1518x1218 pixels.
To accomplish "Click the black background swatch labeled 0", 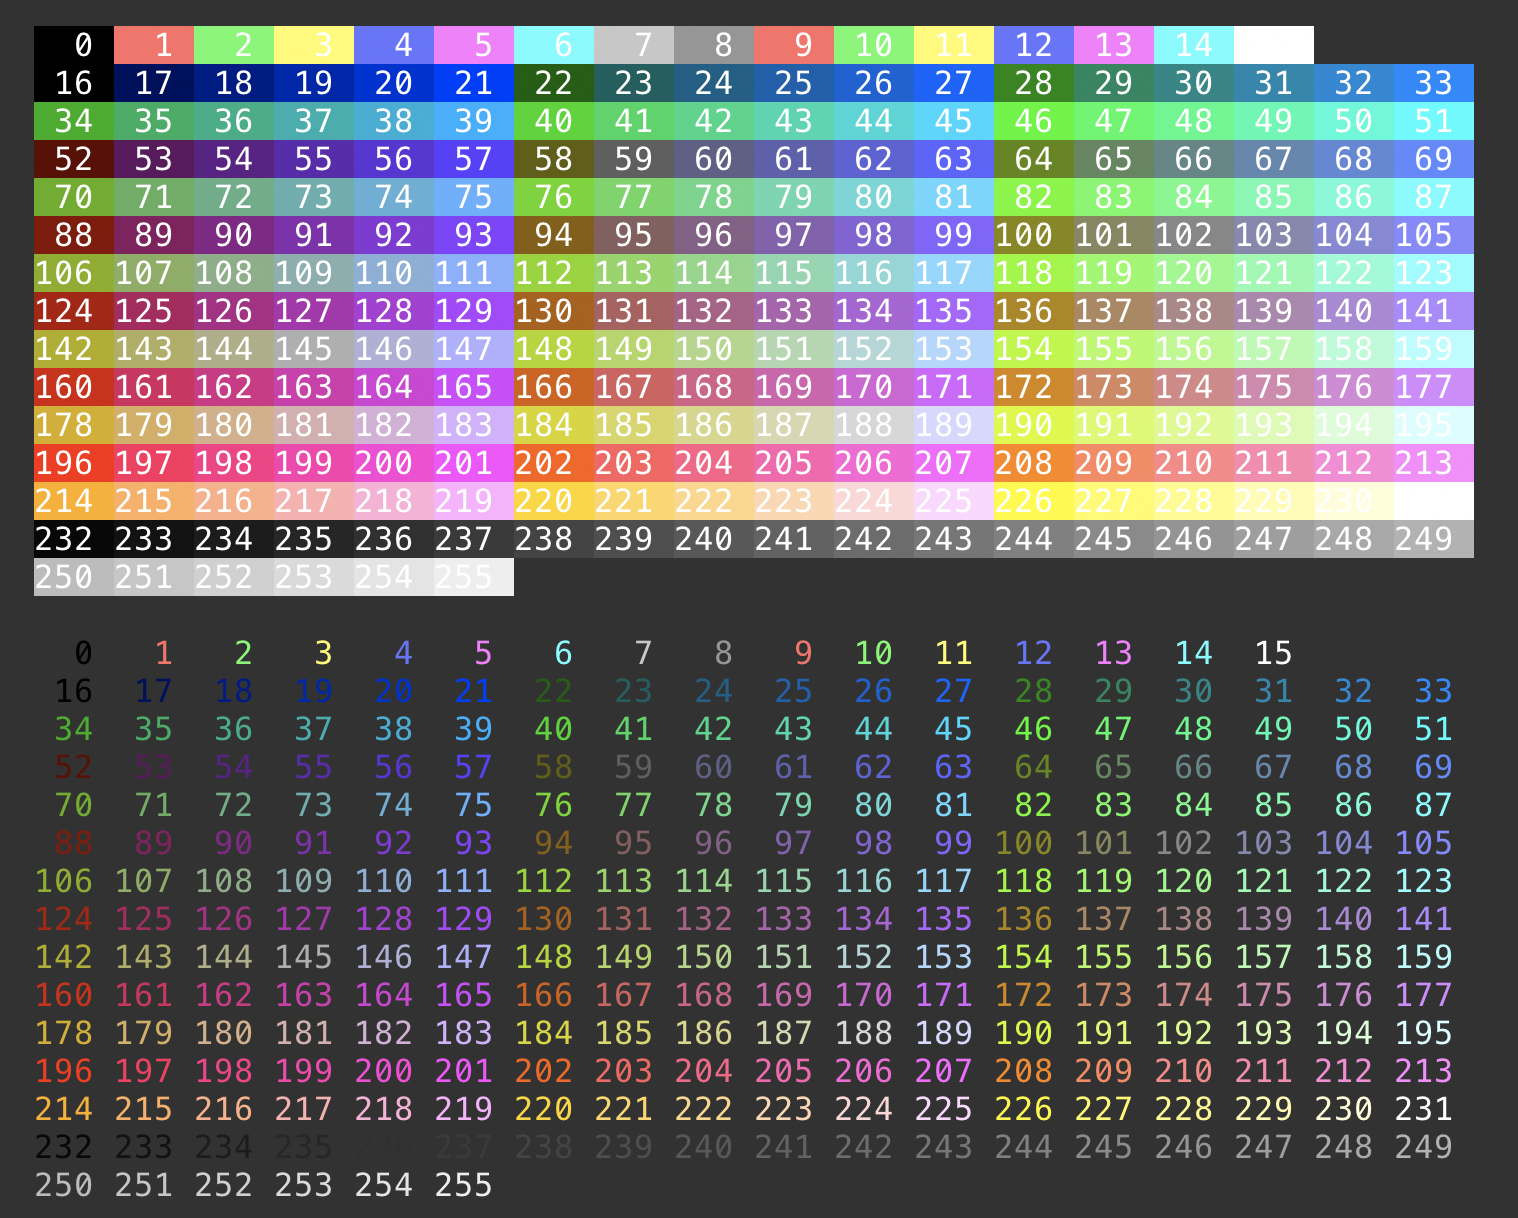I will (74, 45).
